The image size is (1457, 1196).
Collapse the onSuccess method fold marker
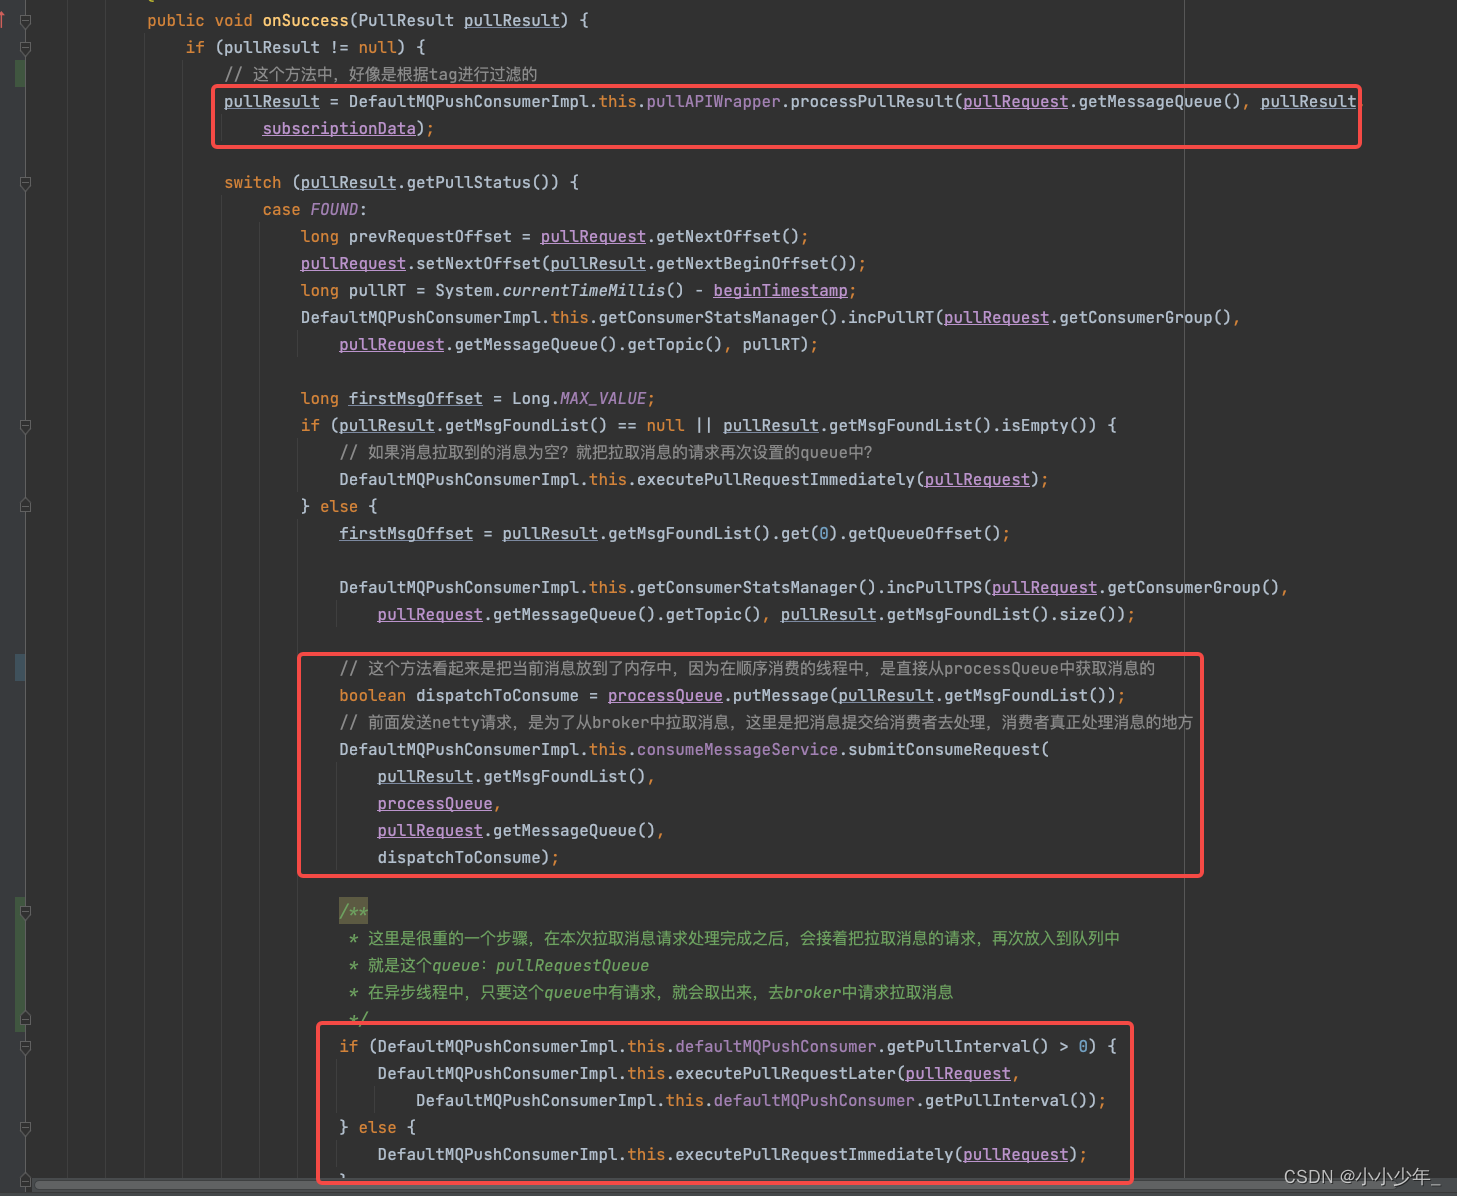25,20
